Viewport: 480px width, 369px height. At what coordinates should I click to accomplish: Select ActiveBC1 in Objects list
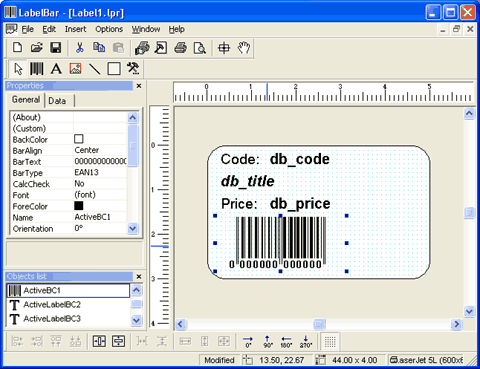[x=68, y=290]
